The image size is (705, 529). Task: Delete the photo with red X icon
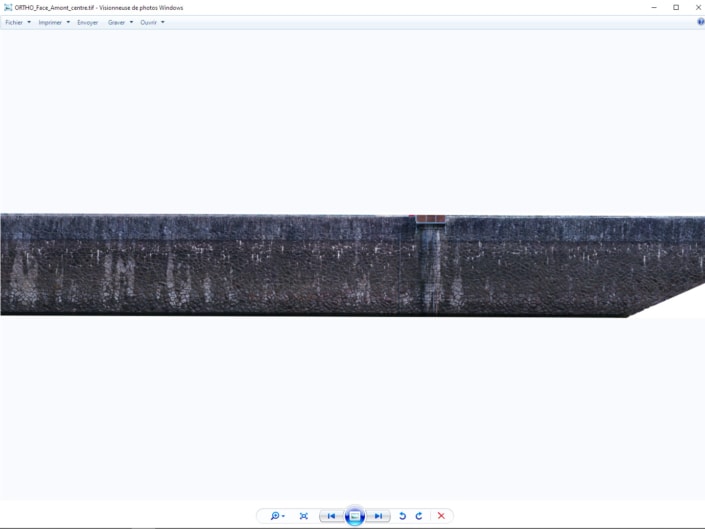coord(441,516)
